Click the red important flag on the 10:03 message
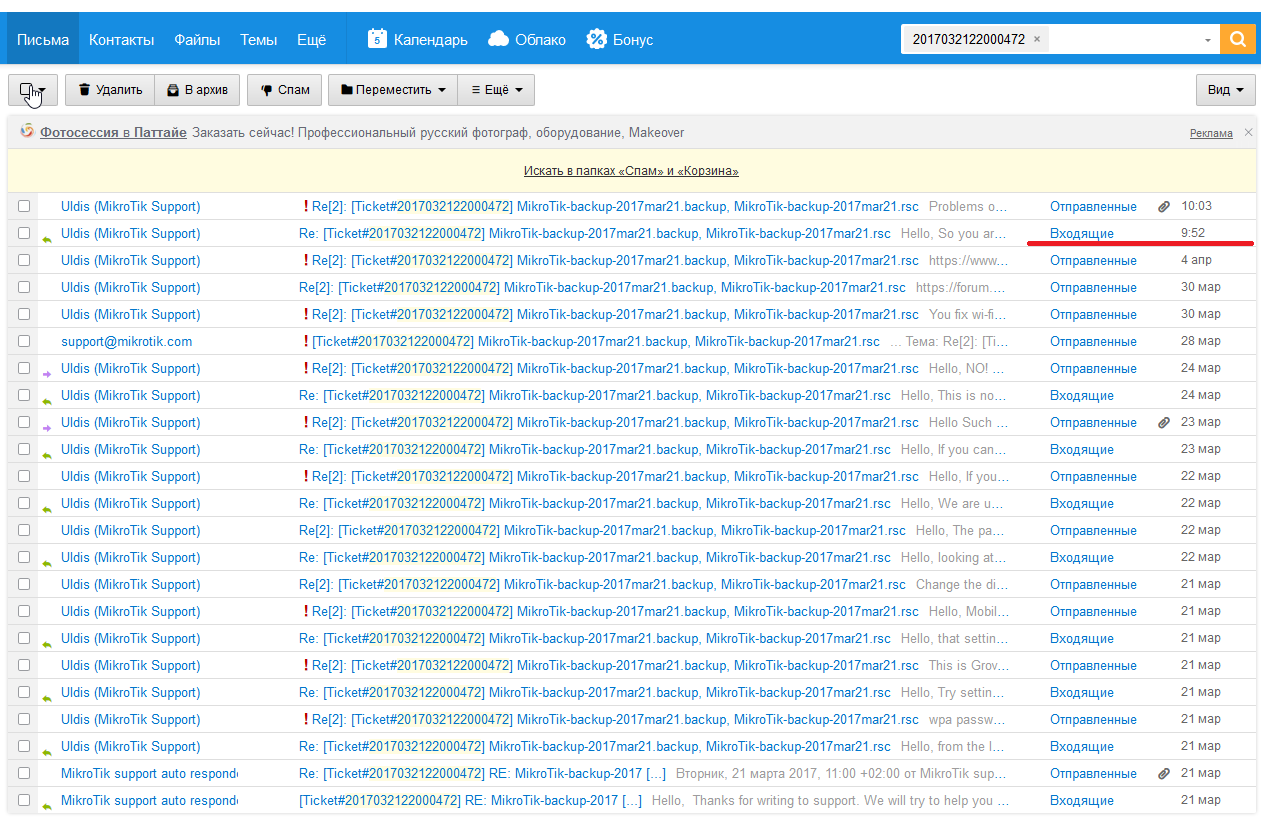This screenshot has height=821, width=1261. [305, 206]
